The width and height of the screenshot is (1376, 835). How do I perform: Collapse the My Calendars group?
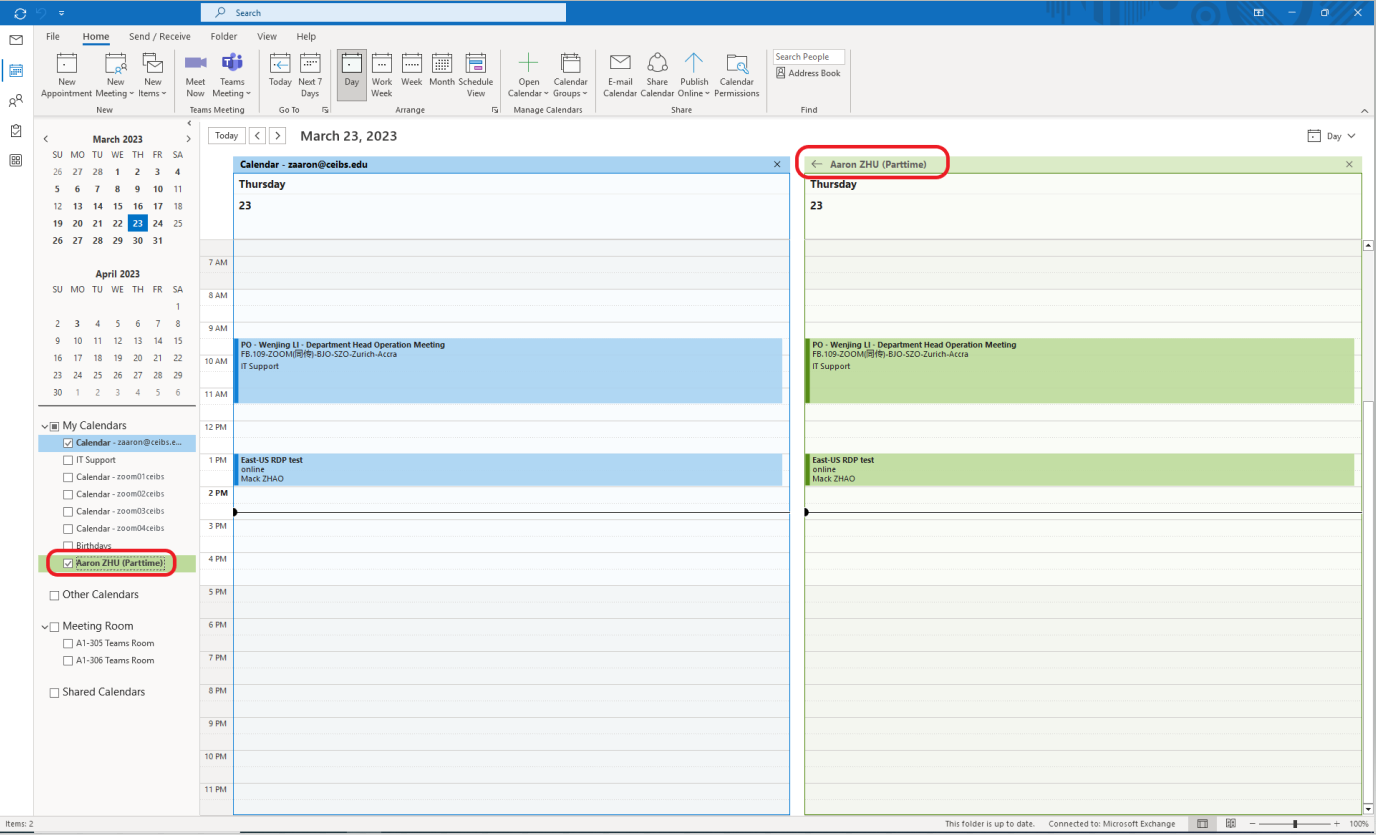pyautogui.click(x=44, y=426)
